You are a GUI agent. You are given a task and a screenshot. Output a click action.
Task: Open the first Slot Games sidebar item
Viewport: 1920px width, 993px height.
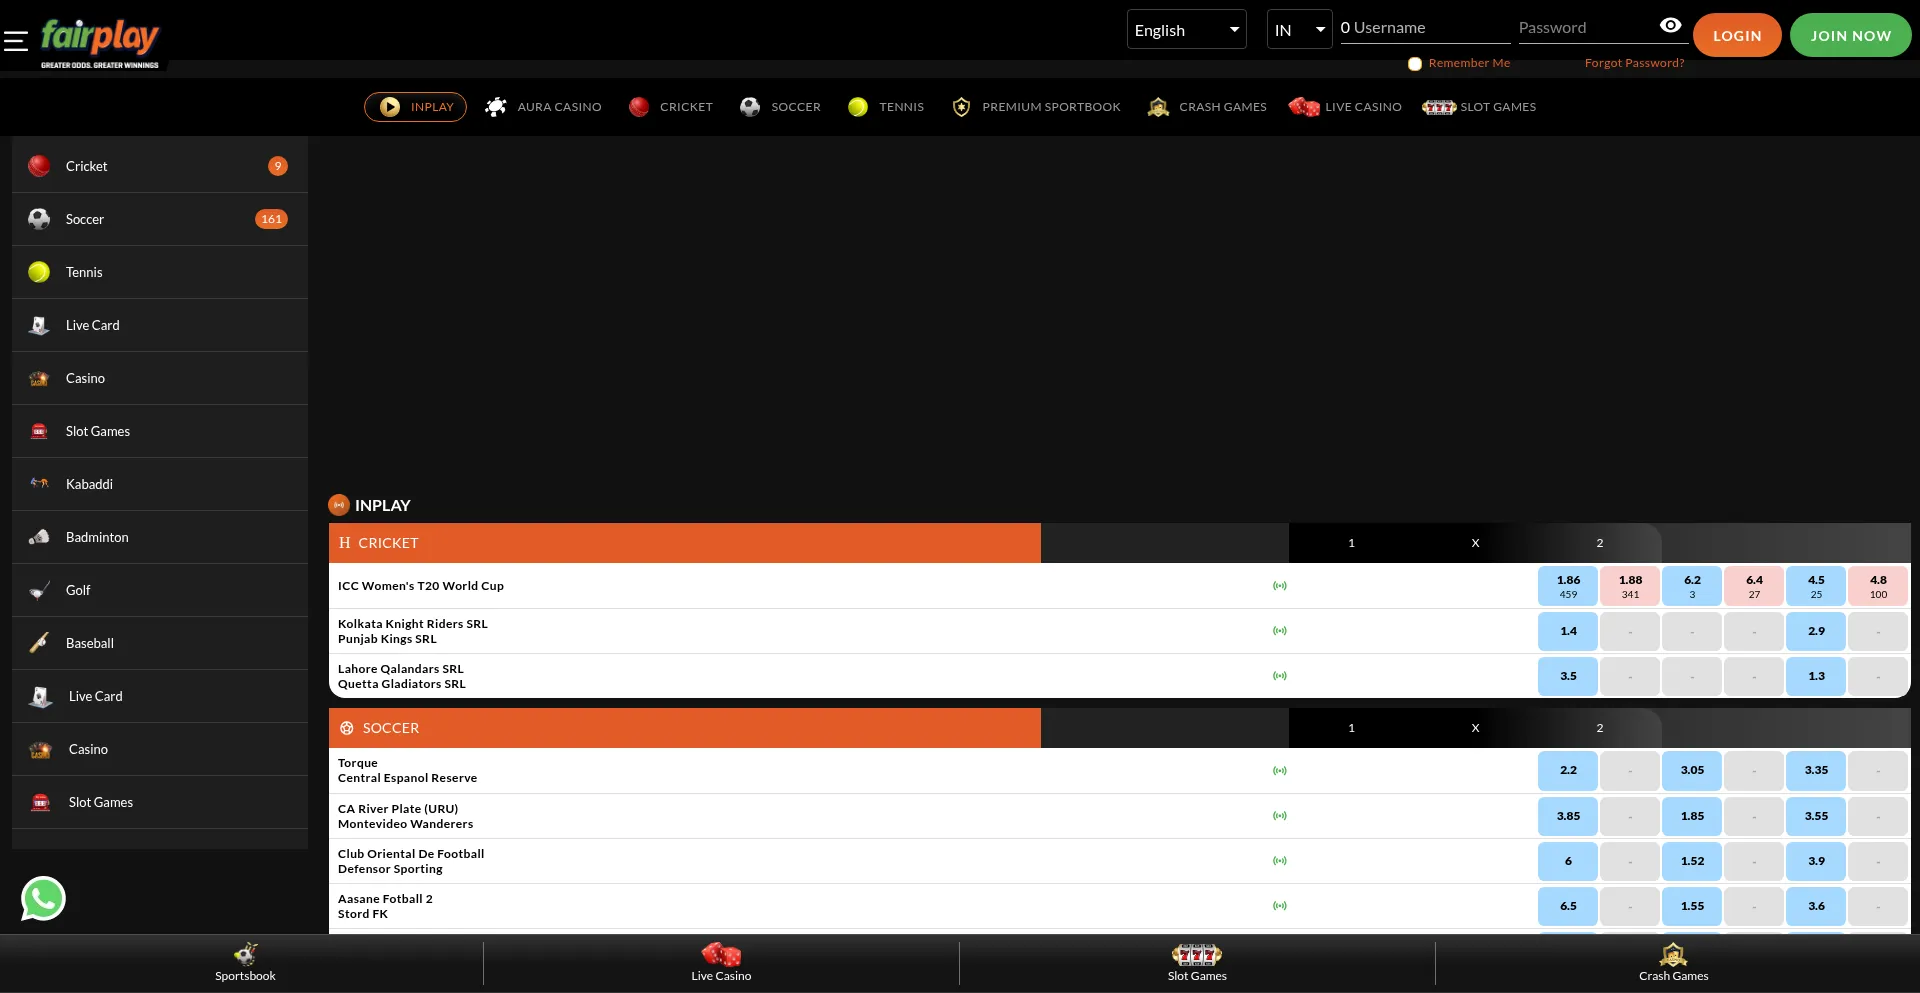click(160, 431)
